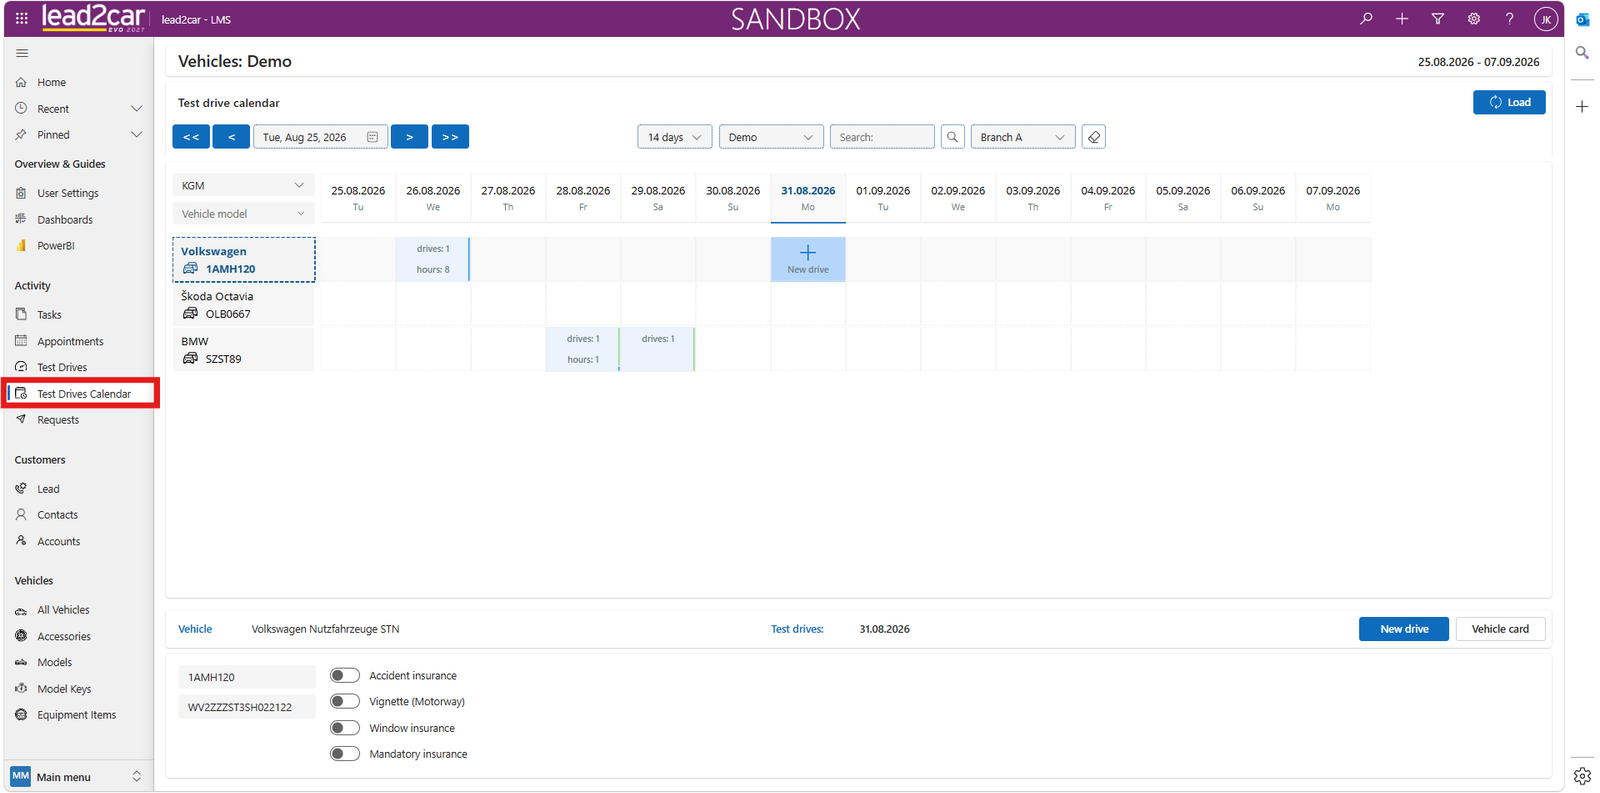Turn on Mandatory insurance toggle
The width and height of the screenshot is (1600, 793).
pyautogui.click(x=345, y=754)
